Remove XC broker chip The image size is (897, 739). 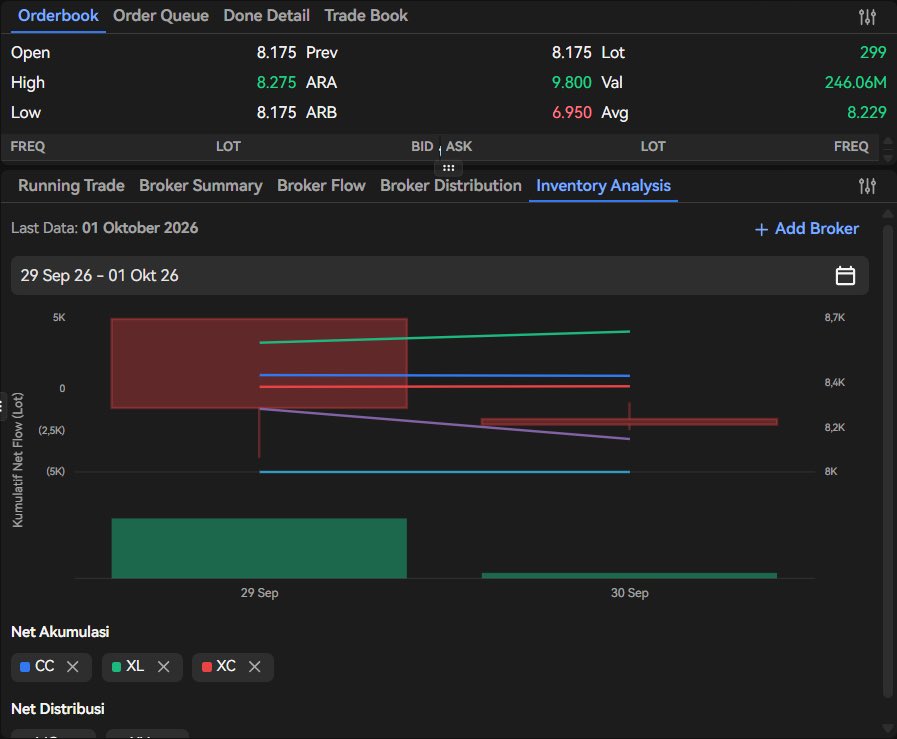click(255, 667)
